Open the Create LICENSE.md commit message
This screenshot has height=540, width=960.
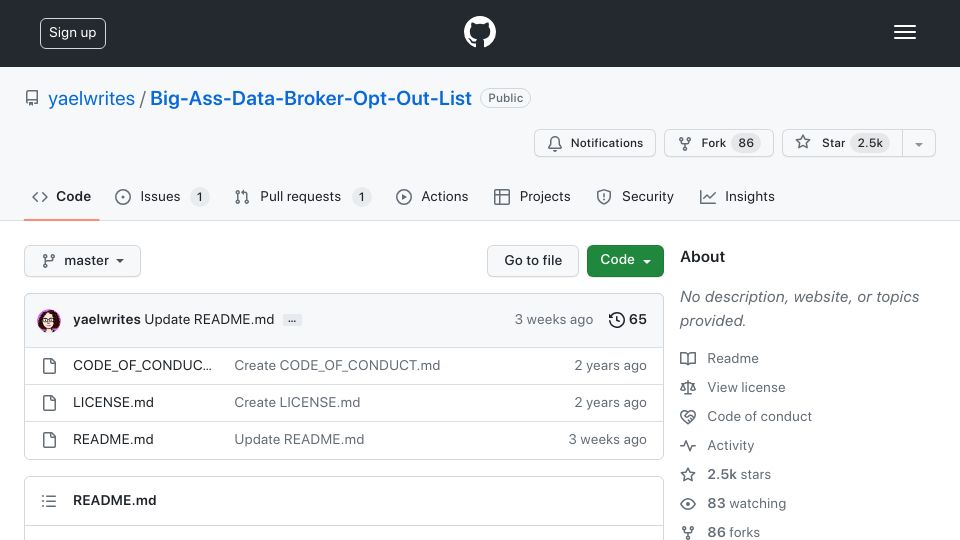(x=297, y=402)
